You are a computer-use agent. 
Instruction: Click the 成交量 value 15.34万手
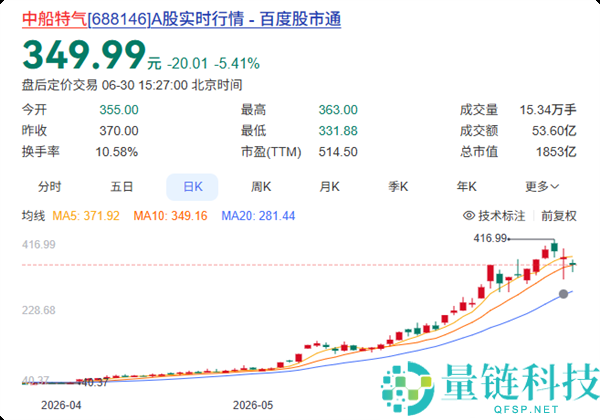coord(548,110)
